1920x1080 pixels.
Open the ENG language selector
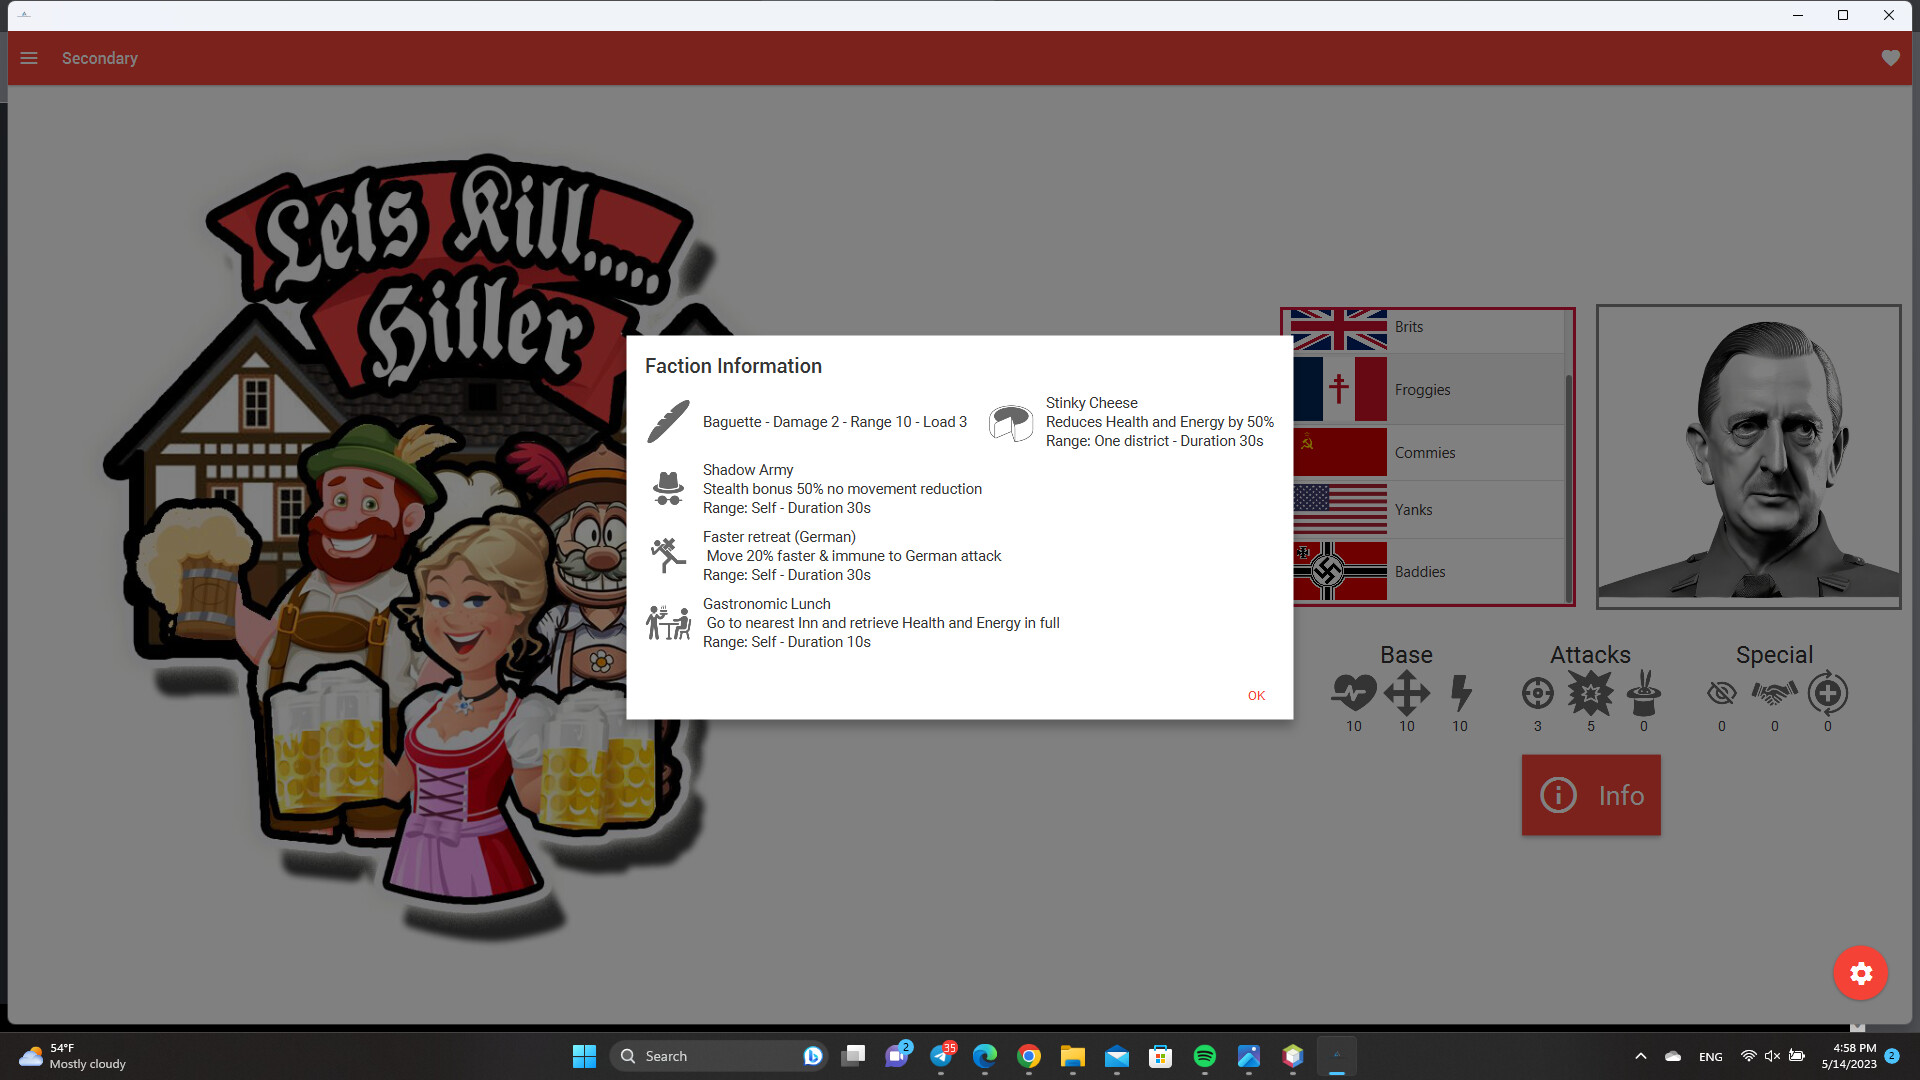(x=1710, y=1055)
